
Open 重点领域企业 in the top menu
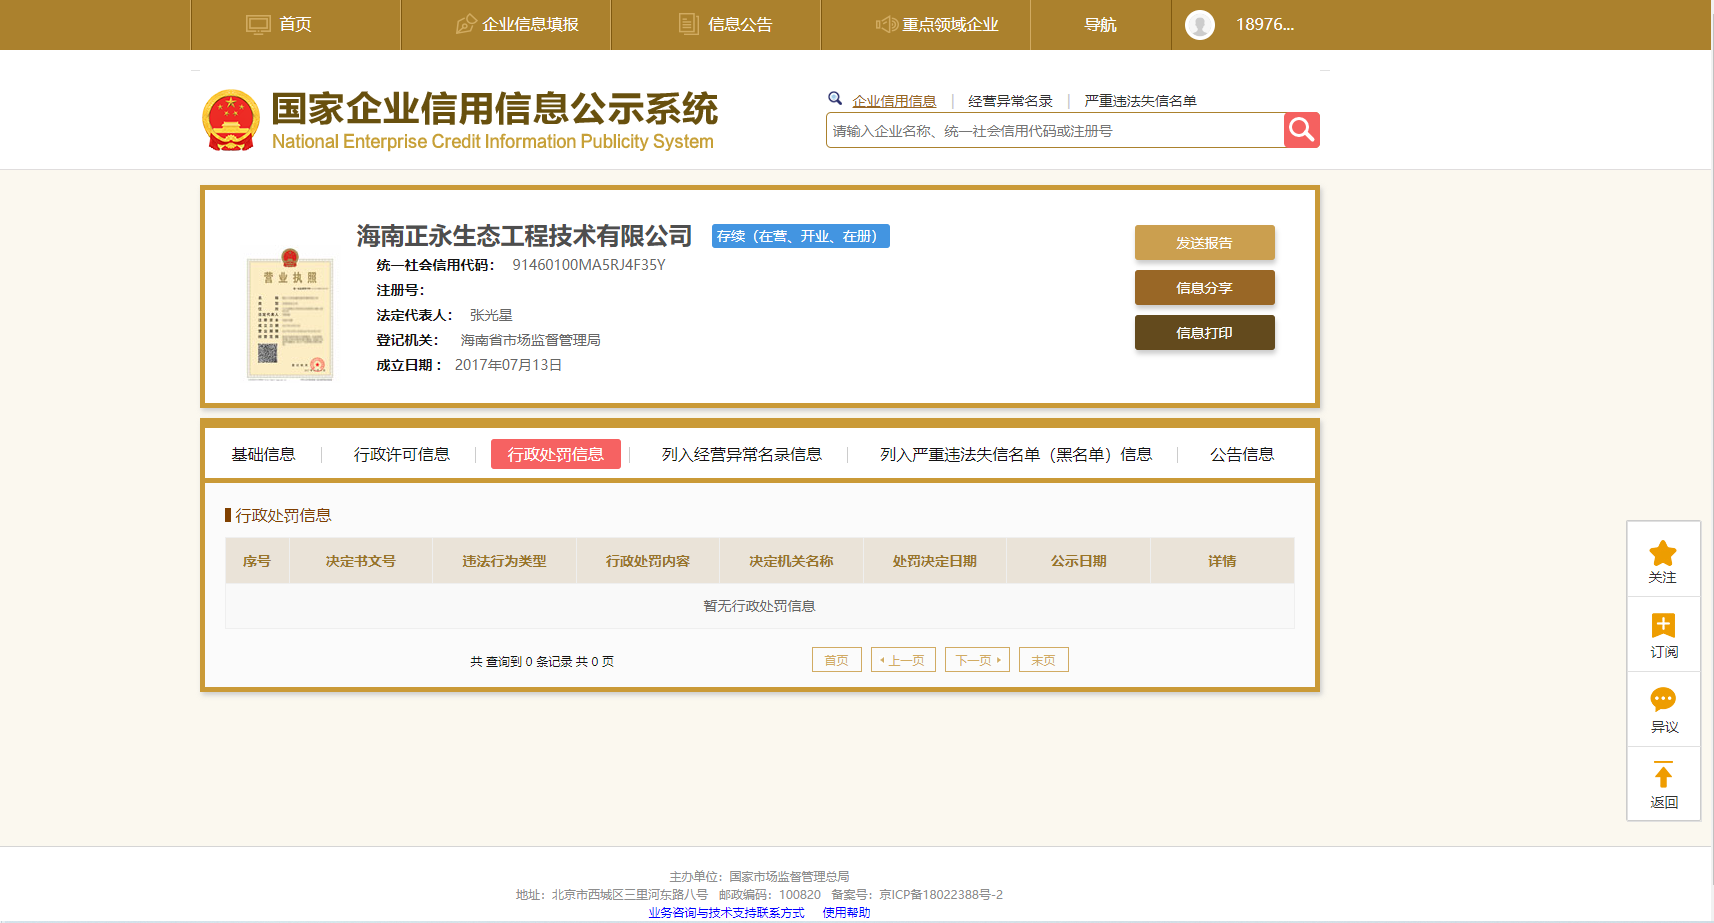[x=937, y=25]
